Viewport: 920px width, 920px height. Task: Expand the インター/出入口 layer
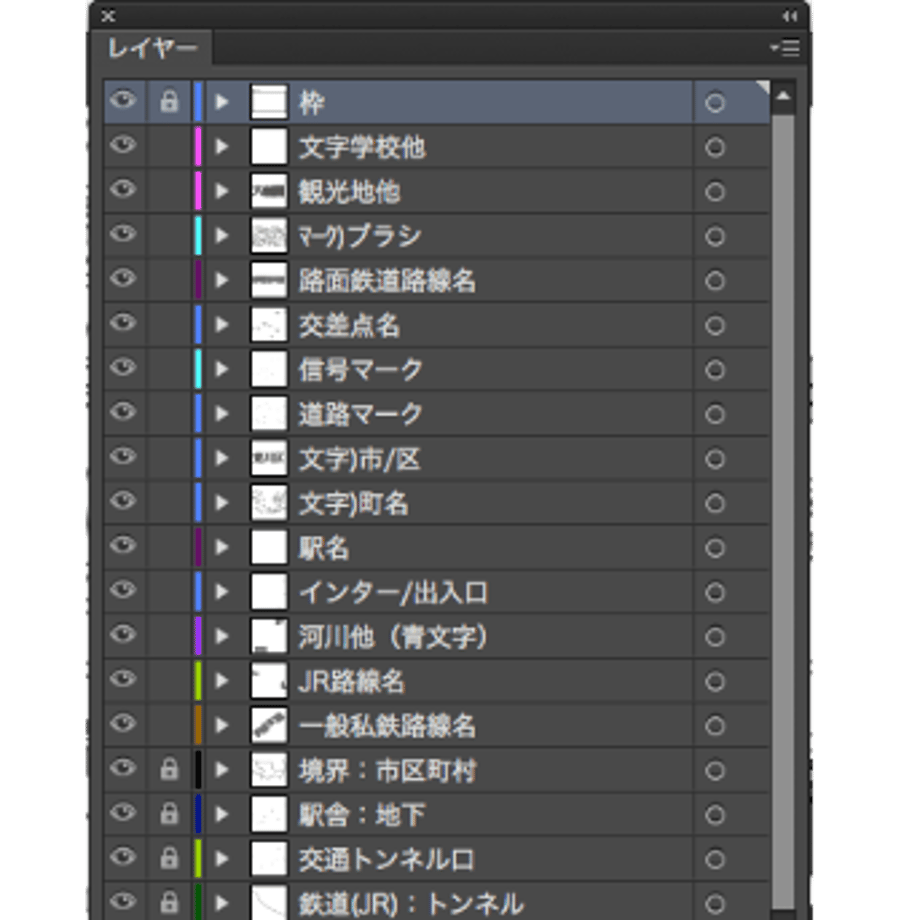(x=222, y=592)
